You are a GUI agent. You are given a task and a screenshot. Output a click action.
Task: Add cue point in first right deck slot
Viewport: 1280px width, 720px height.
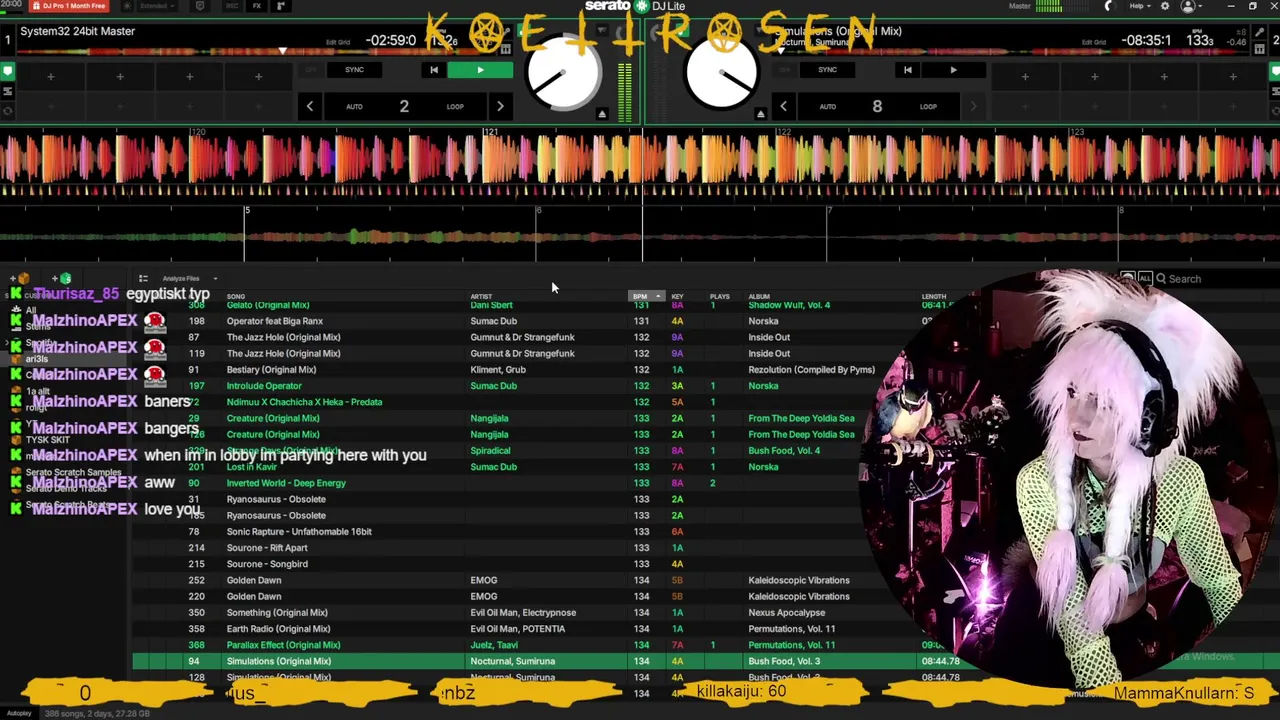pyautogui.click(x=1025, y=76)
